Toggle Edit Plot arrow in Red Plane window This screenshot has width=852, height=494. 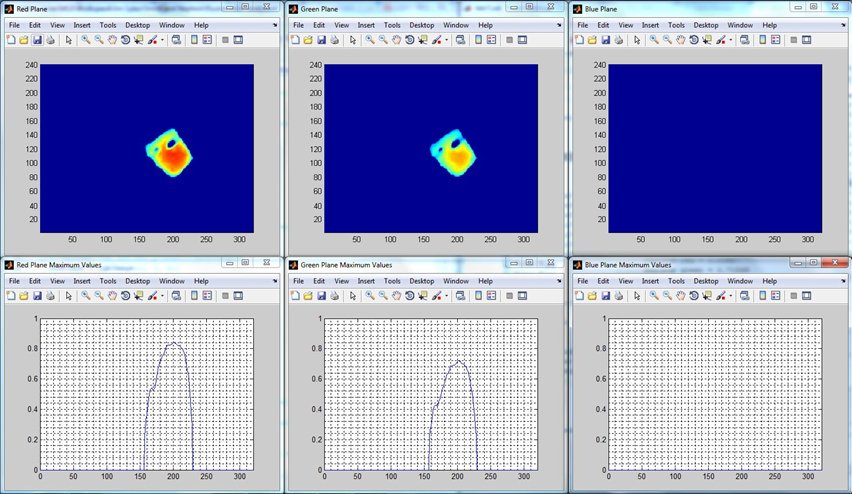click(x=68, y=40)
